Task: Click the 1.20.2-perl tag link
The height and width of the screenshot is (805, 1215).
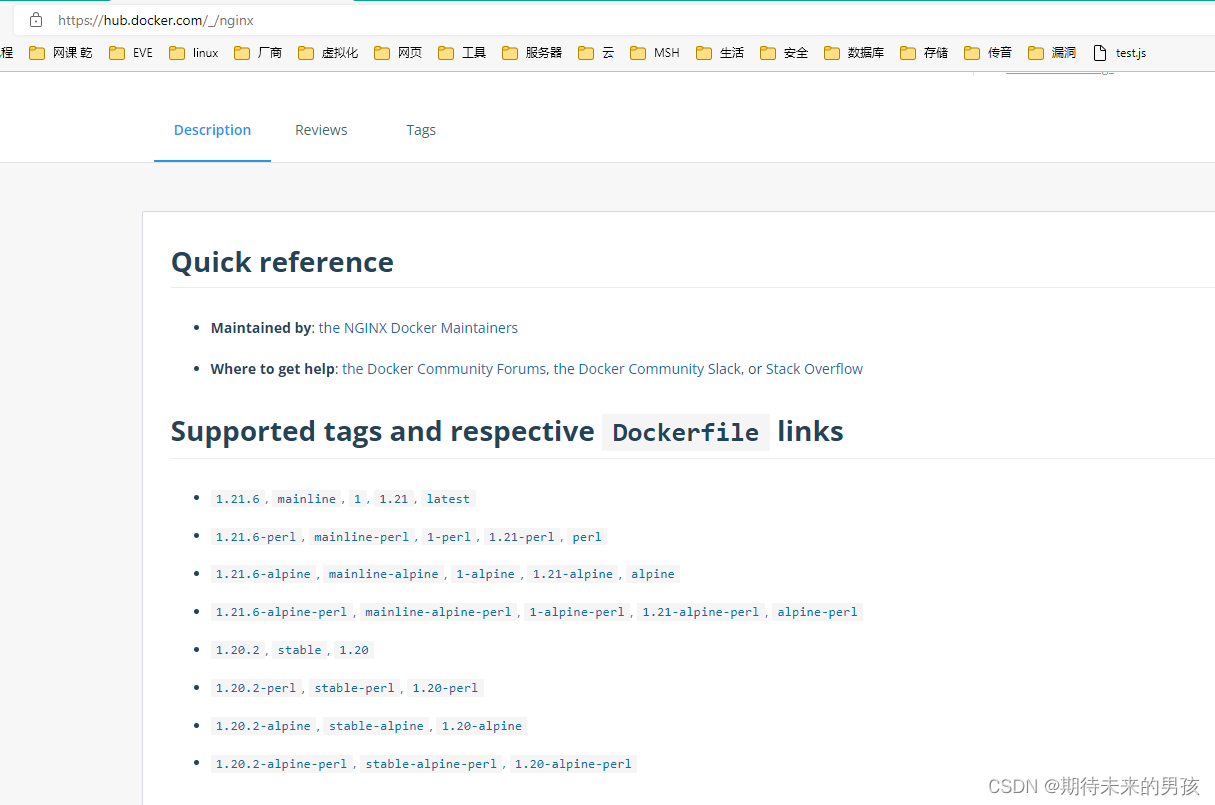Action: tap(256, 688)
